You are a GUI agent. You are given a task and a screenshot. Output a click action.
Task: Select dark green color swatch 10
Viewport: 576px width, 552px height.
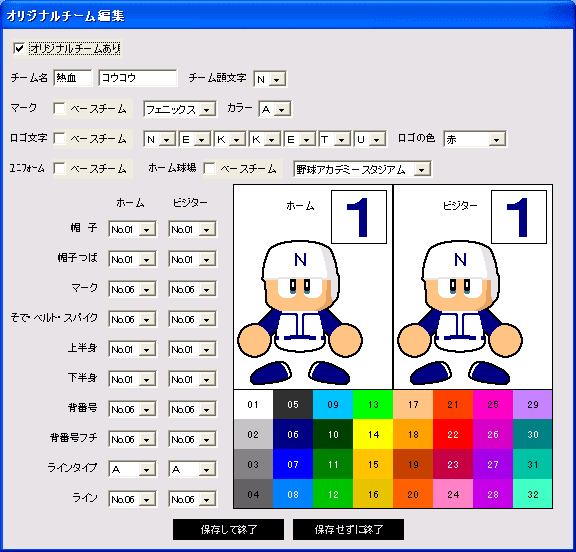333,434
